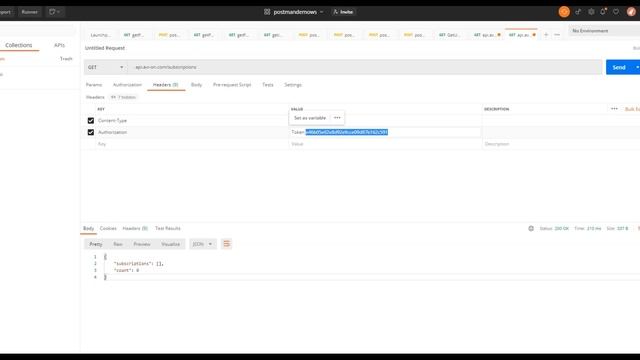Select the APIs sidebar tab

pos(59,45)
